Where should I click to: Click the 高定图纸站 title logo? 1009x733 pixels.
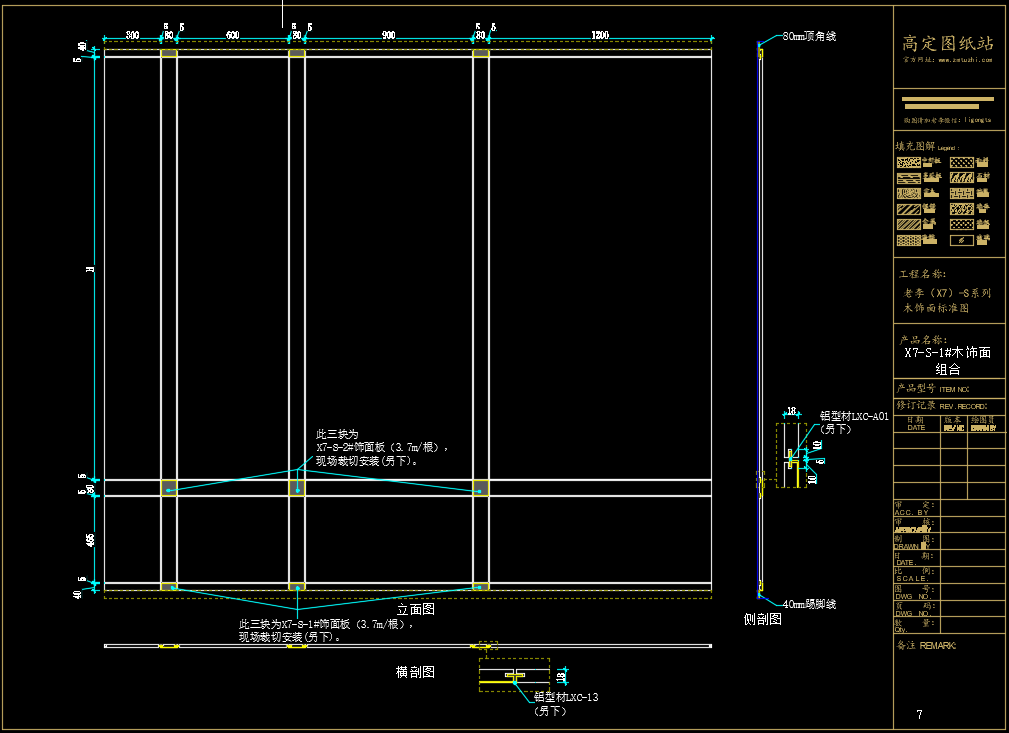[x=948, y=43]
